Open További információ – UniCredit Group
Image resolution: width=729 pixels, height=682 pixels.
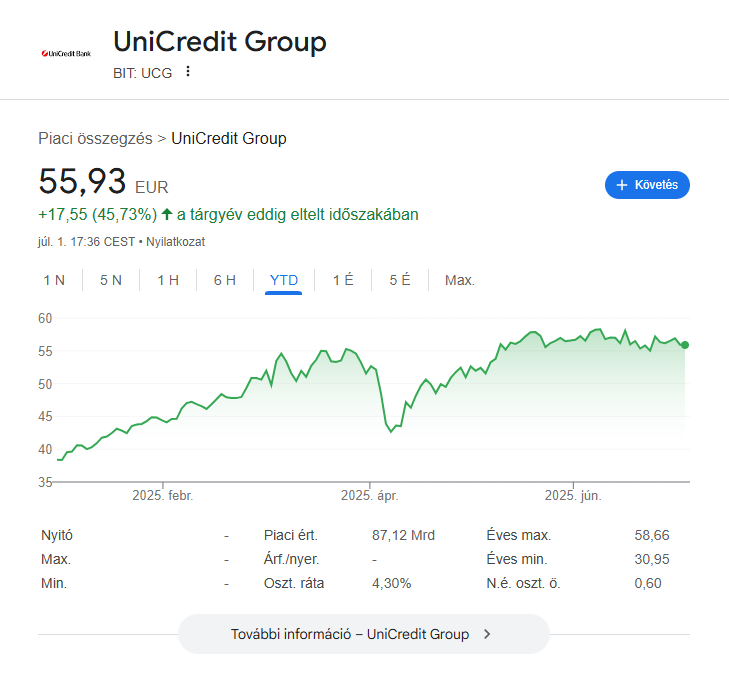click(364, 634)
